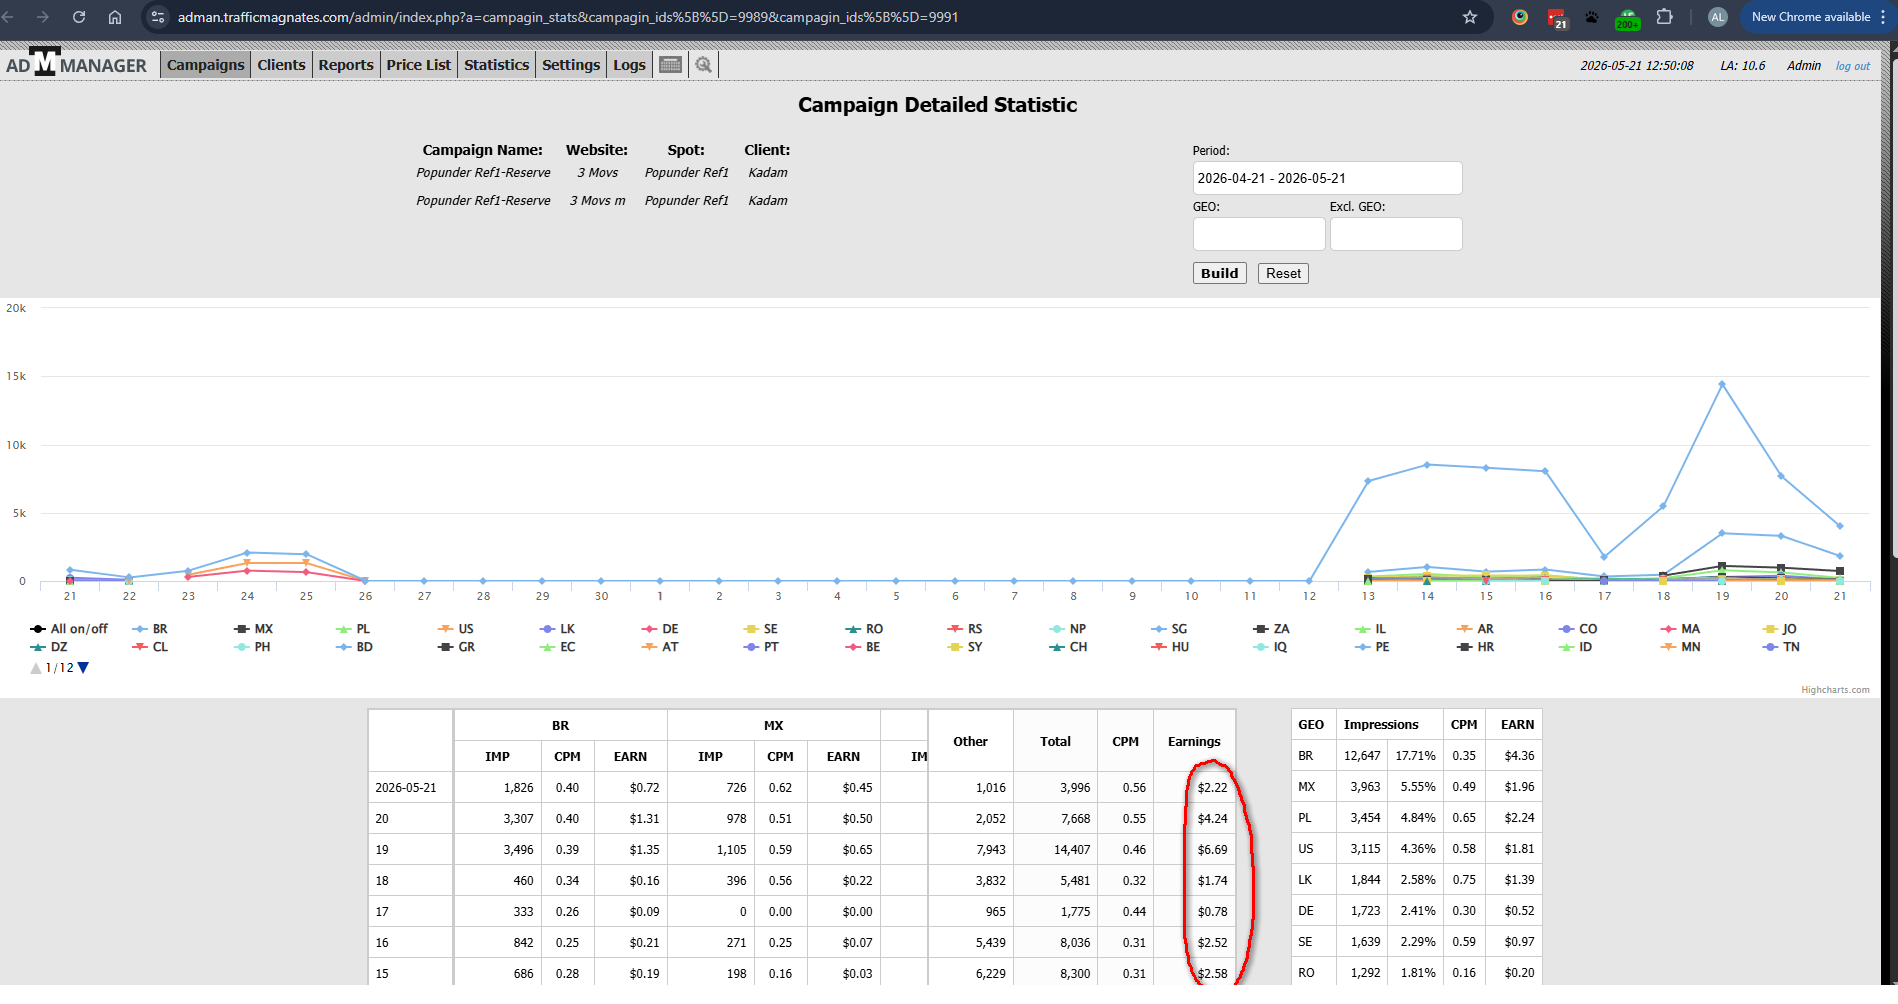Screen dimensions: 1898x1004
Task: Open the browser extensions puzzle icon
Action: (x=1664, y=17)
